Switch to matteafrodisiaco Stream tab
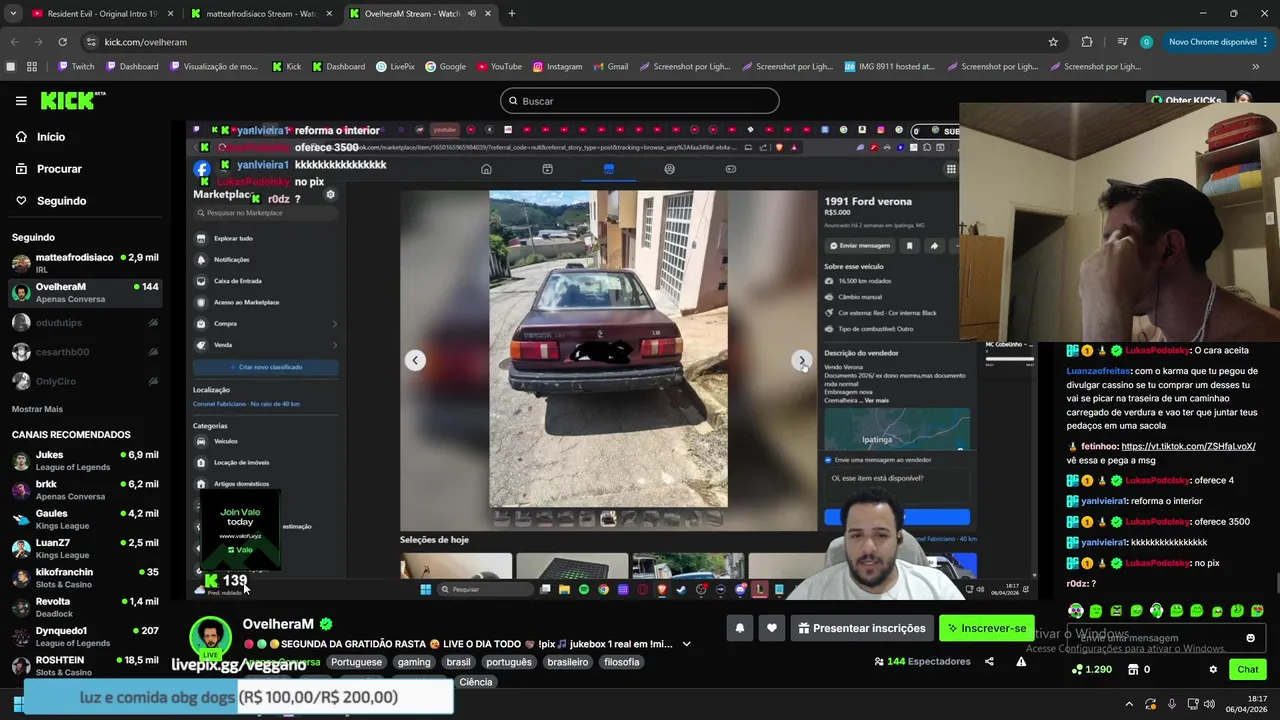 [258, 14]
